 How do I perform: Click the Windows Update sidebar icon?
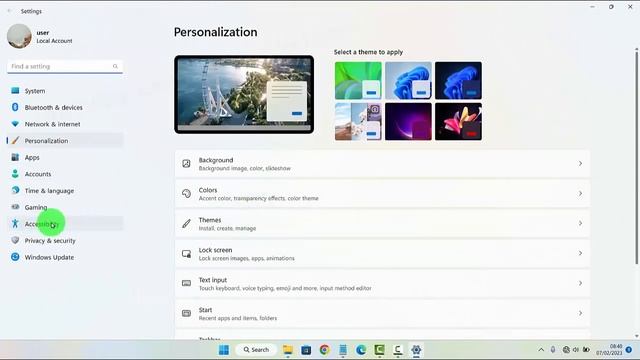[15, 257]
